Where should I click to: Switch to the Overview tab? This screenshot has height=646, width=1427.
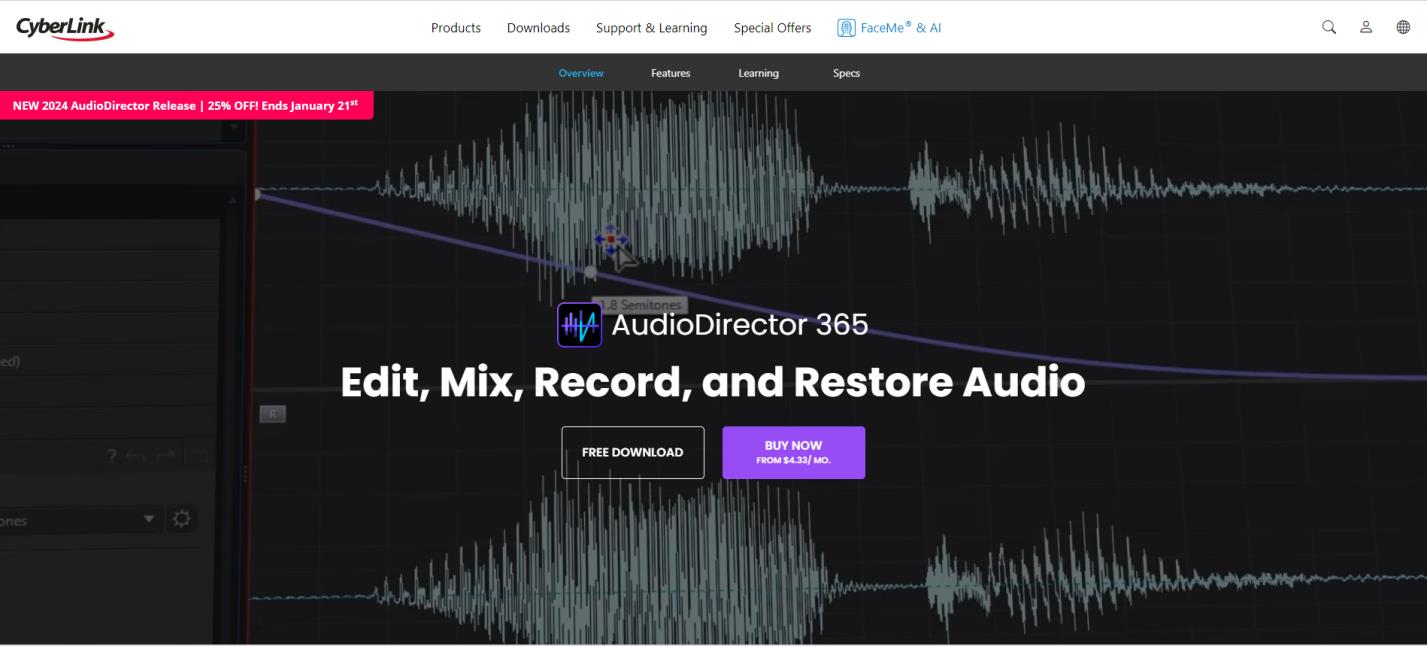click(581, 73)
